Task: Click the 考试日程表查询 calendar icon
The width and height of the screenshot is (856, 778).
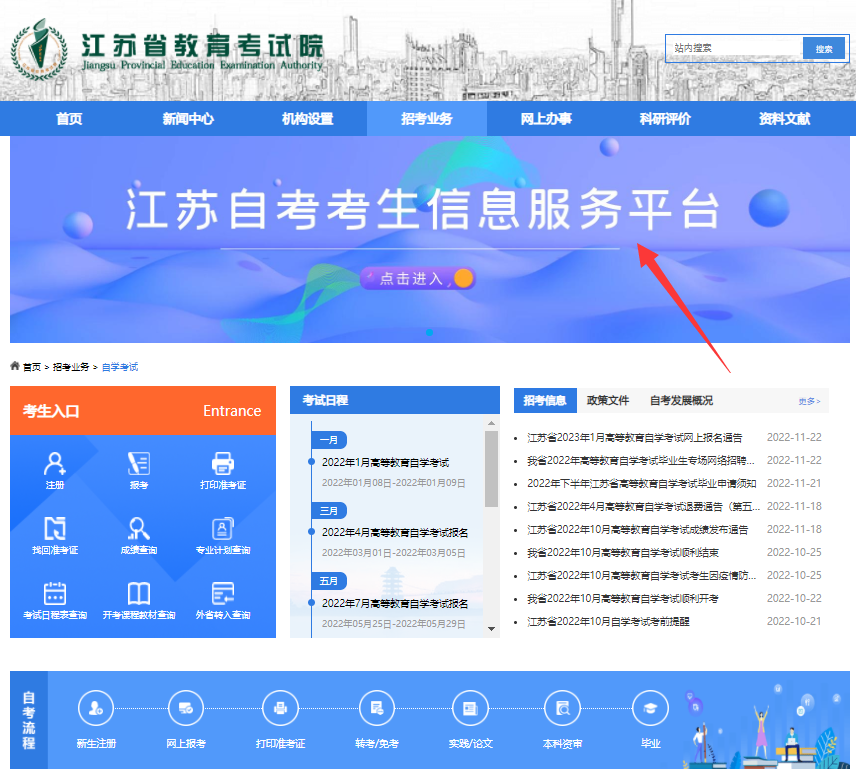Action: click(x=55, y=593)
